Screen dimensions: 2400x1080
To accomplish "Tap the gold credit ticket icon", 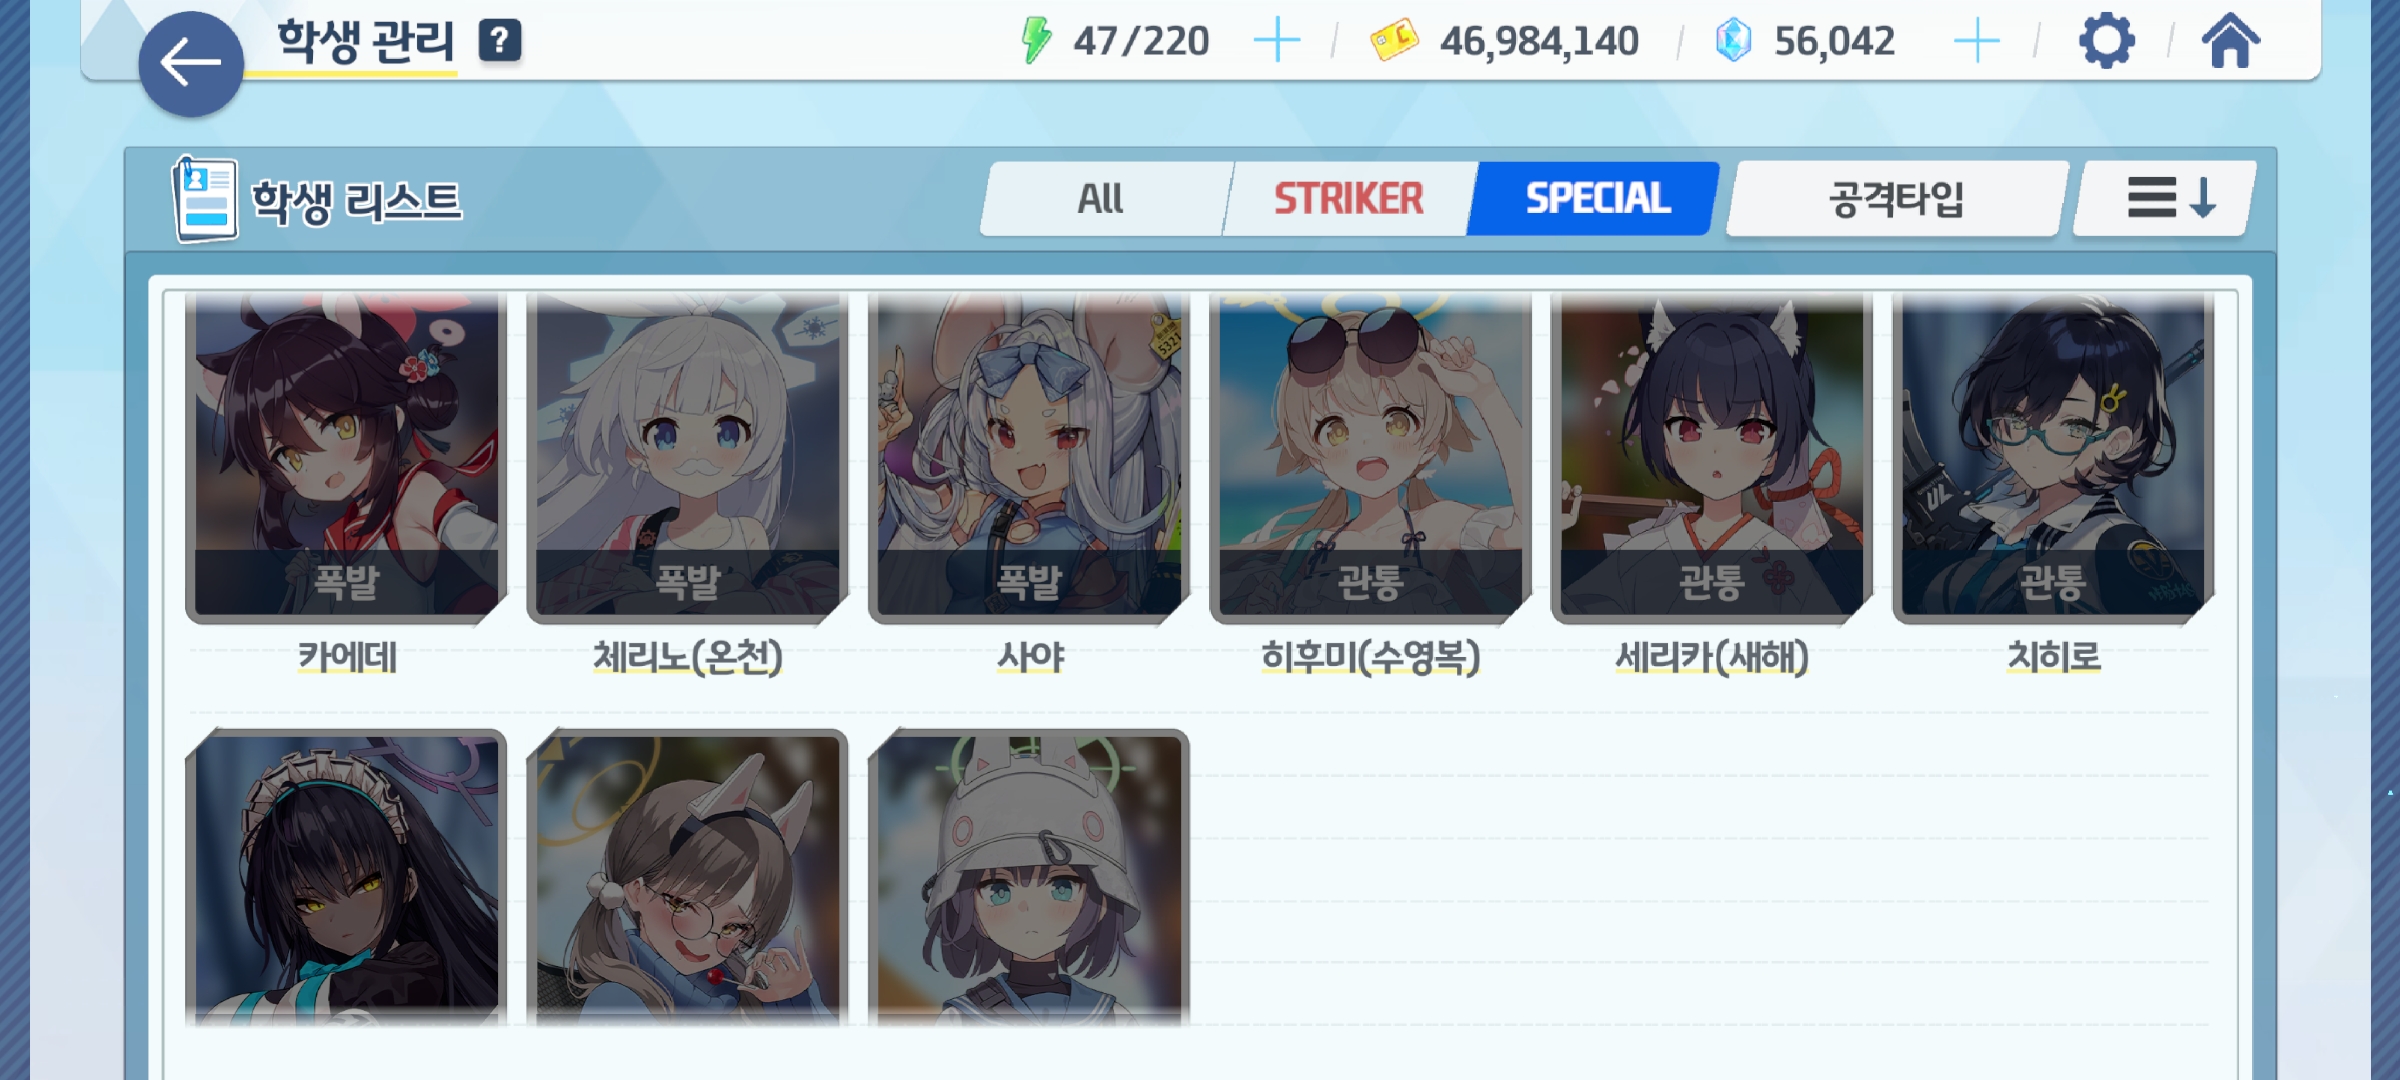I will point(1395,41).
